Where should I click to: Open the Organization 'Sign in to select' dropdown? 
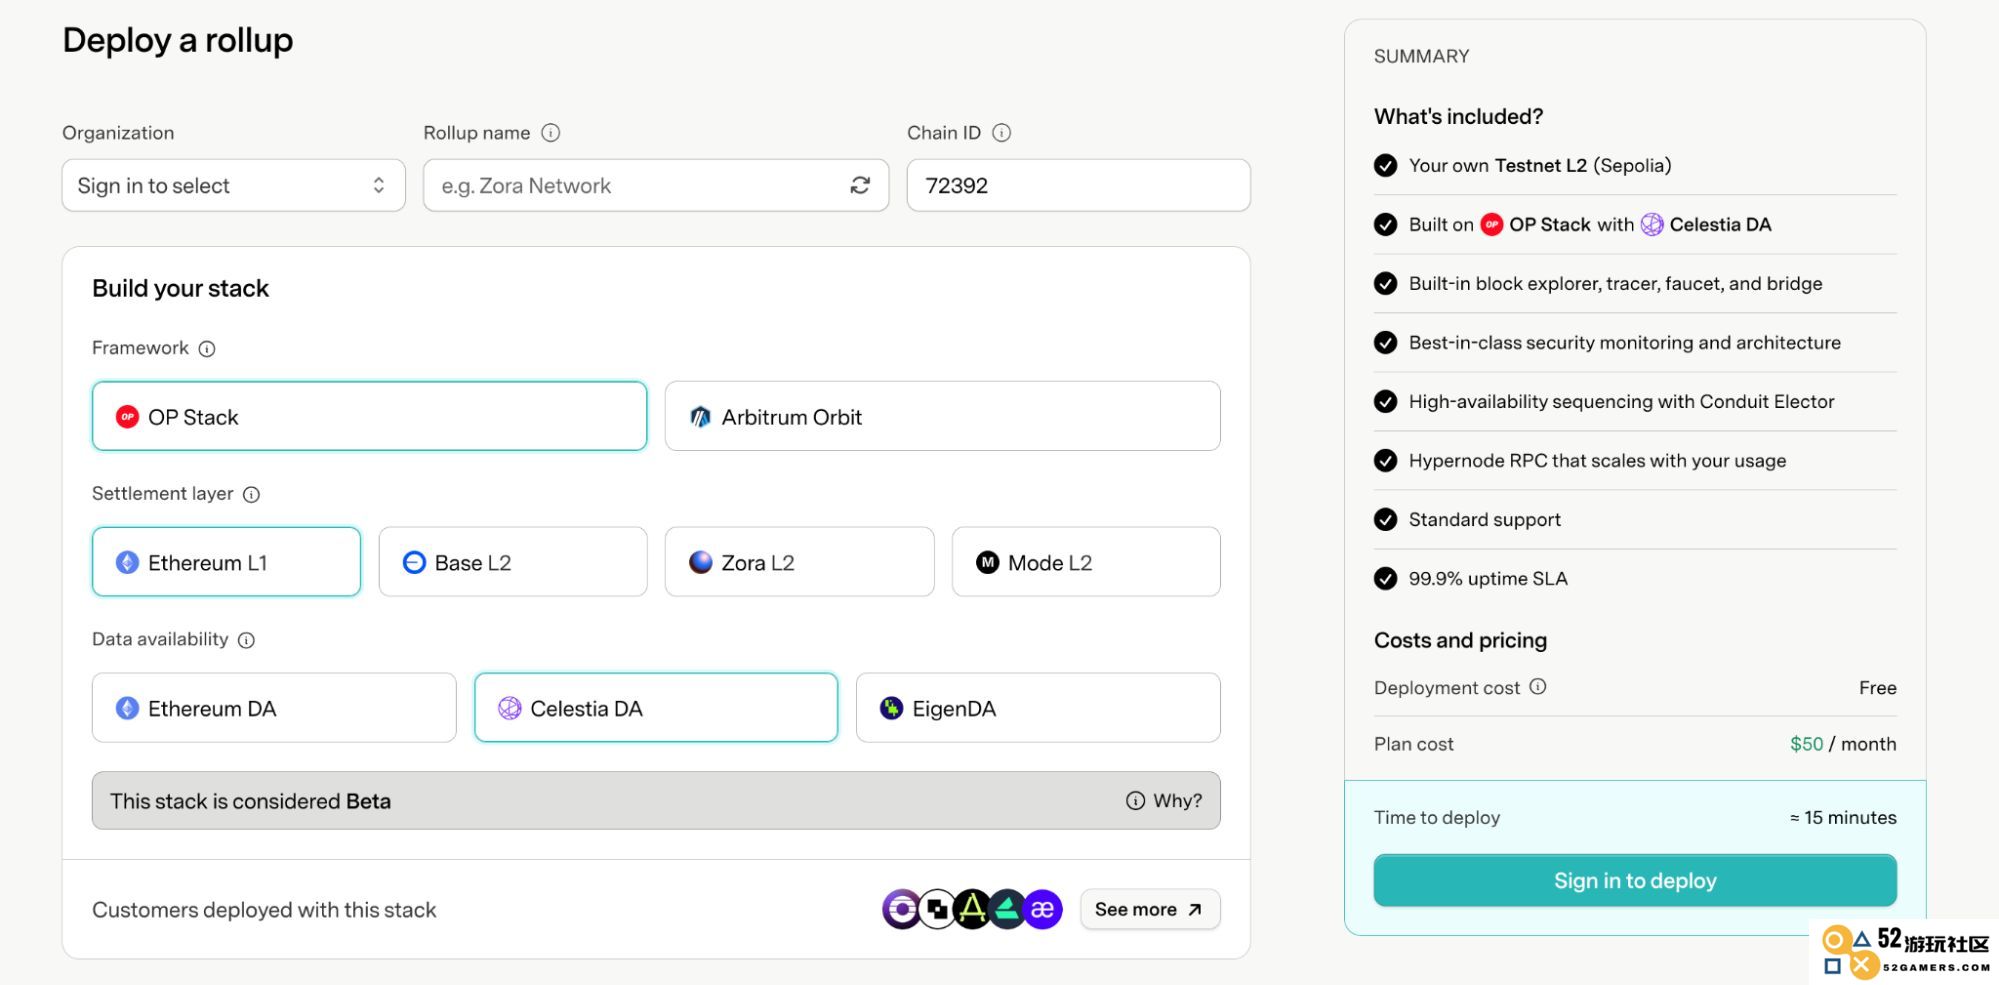233,185
